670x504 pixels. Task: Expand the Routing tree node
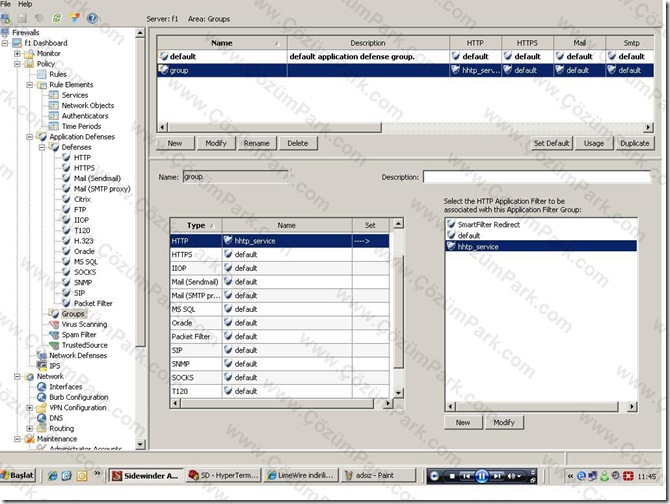pos(29,428)
